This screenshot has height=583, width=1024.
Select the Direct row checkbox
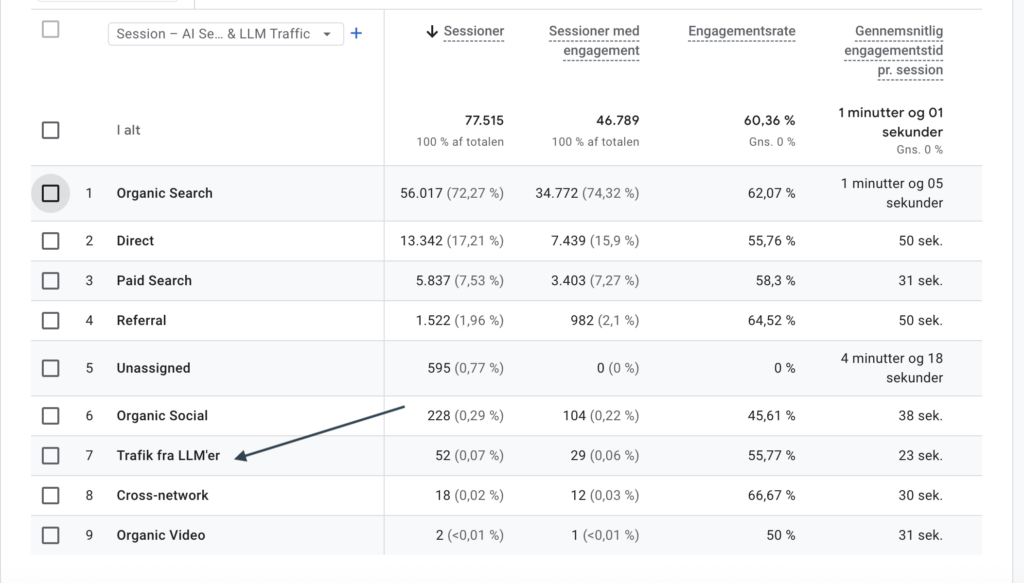50,241
